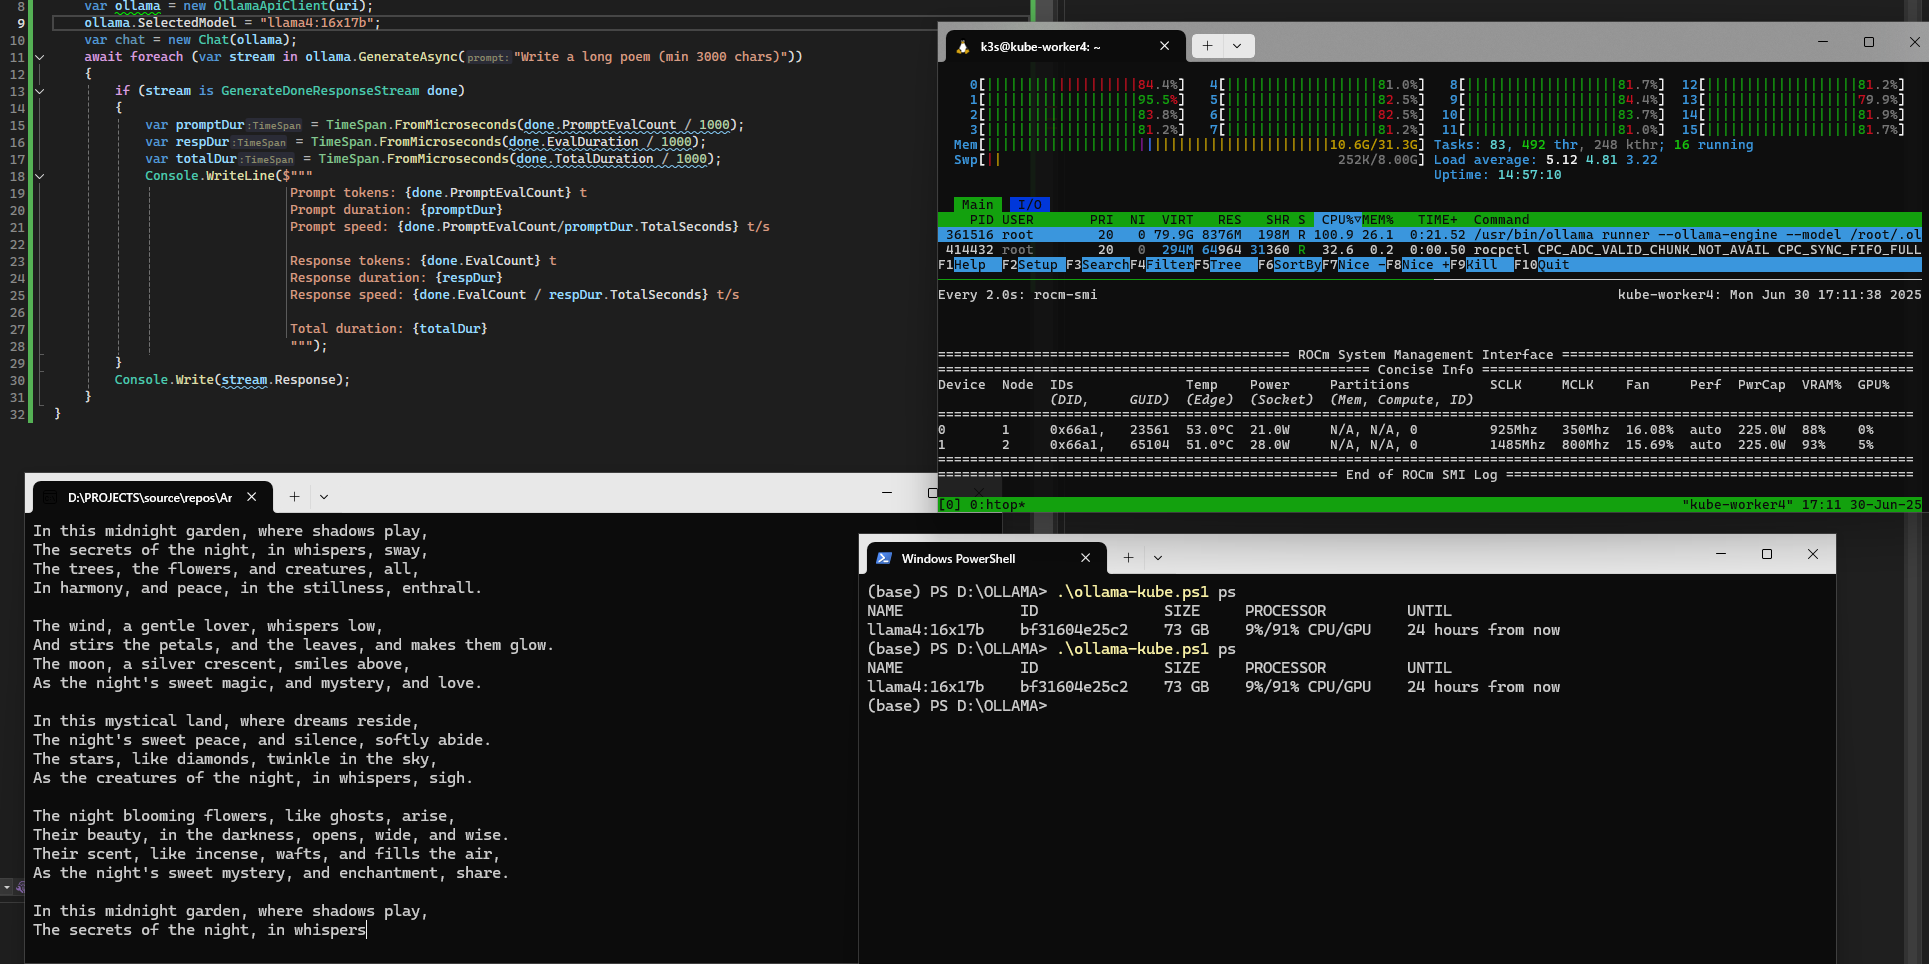Close the k3s@kube-worker4 terminal tab
This screenshot has width=1929, height=964.
point(1164,46)
